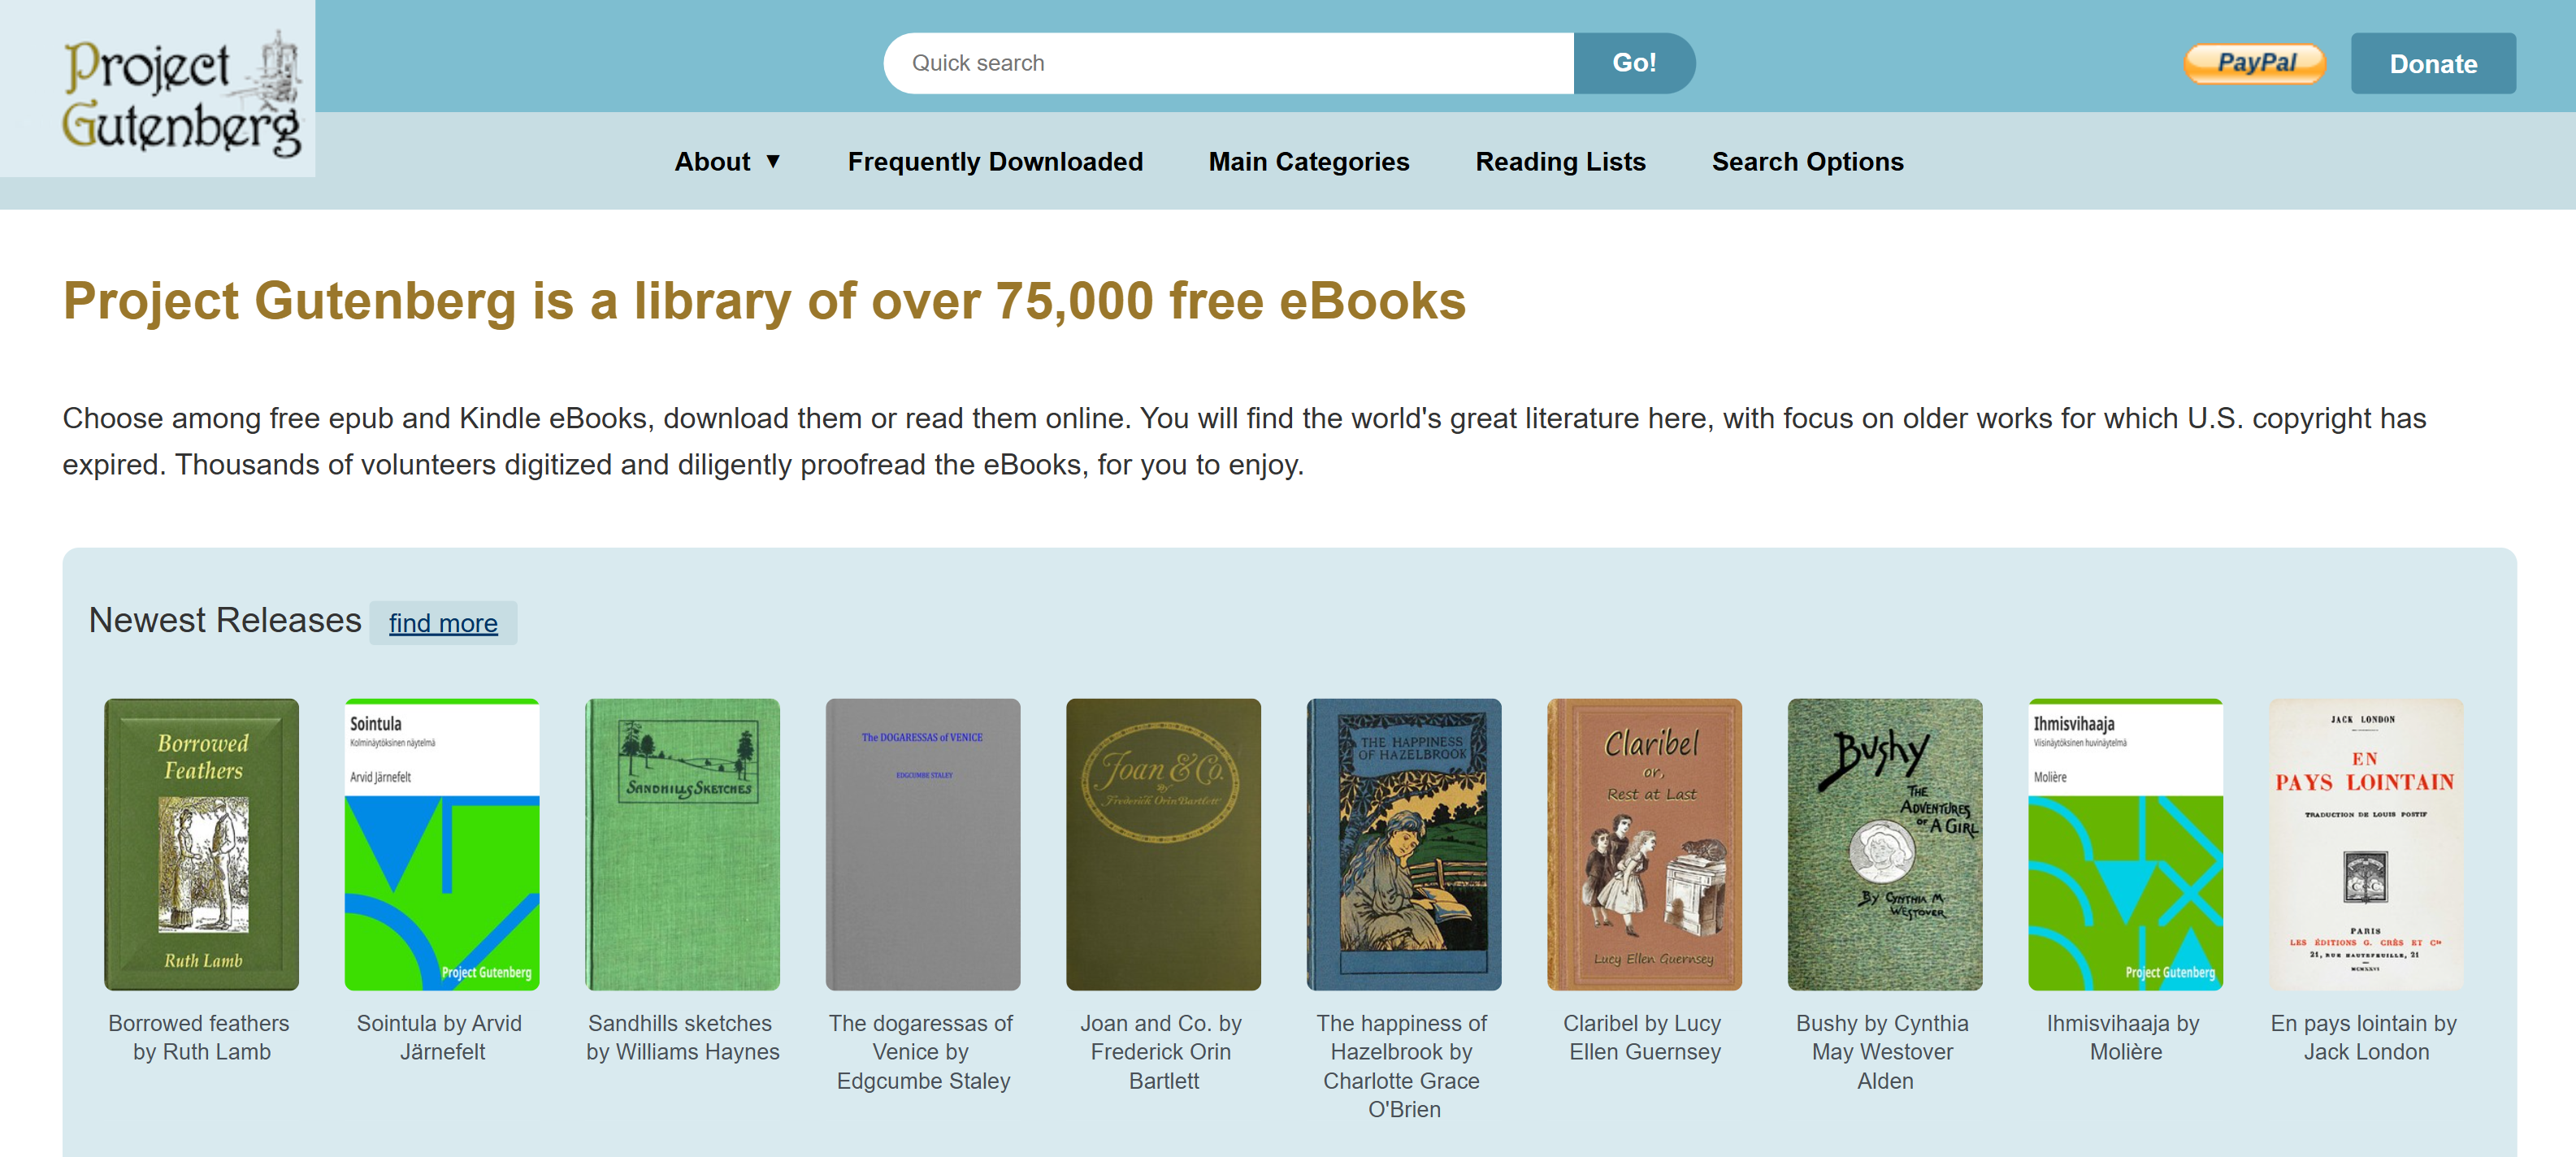The image size is (2576, 1157).
Task: Open the Borrowed Feathers book cover
Action: 201,843
